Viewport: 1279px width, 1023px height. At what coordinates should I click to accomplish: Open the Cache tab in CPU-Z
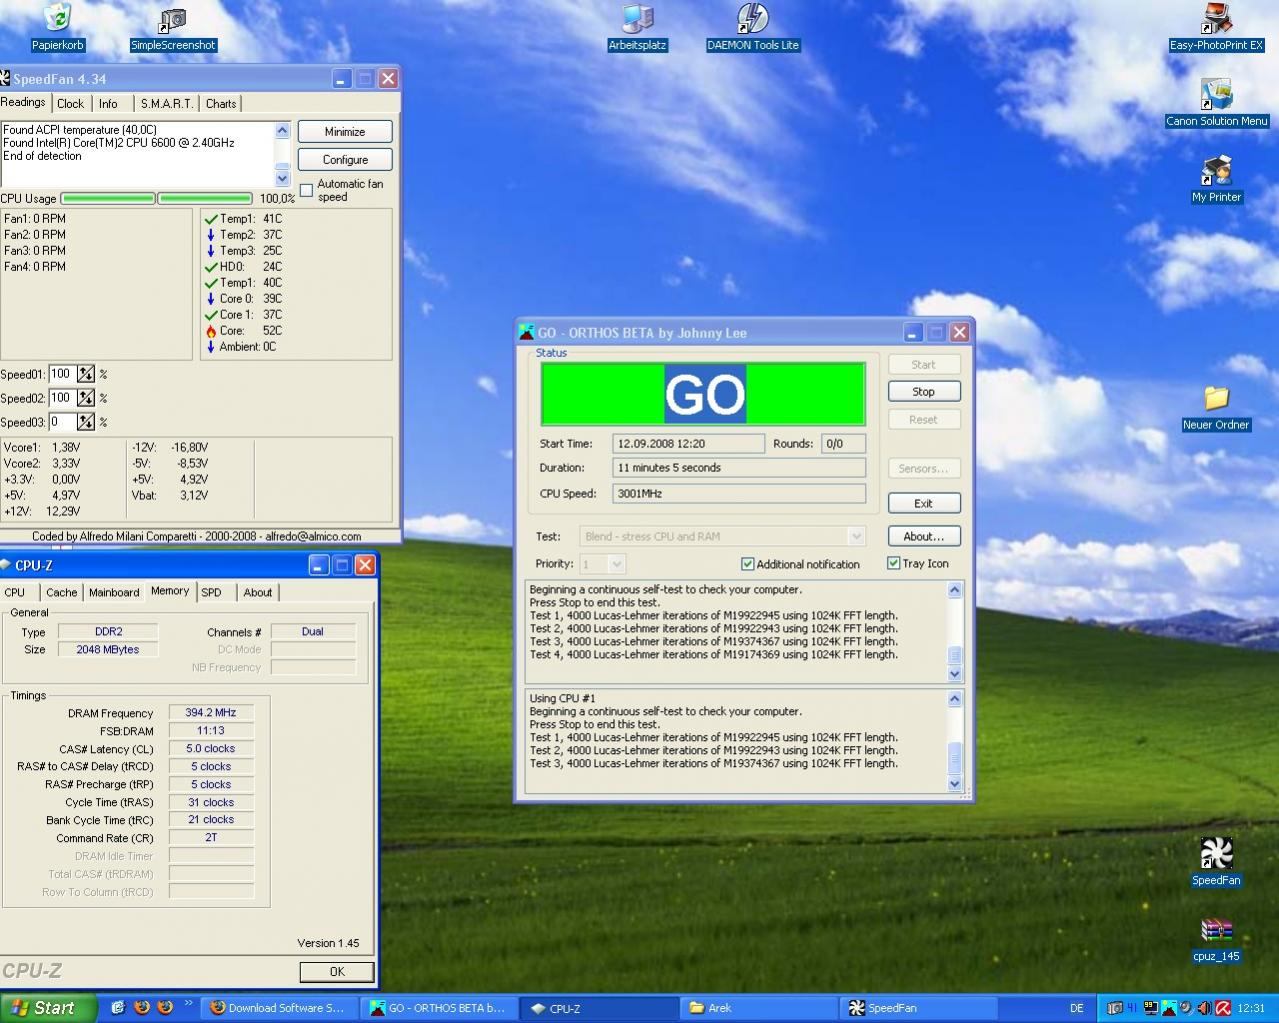61,593
